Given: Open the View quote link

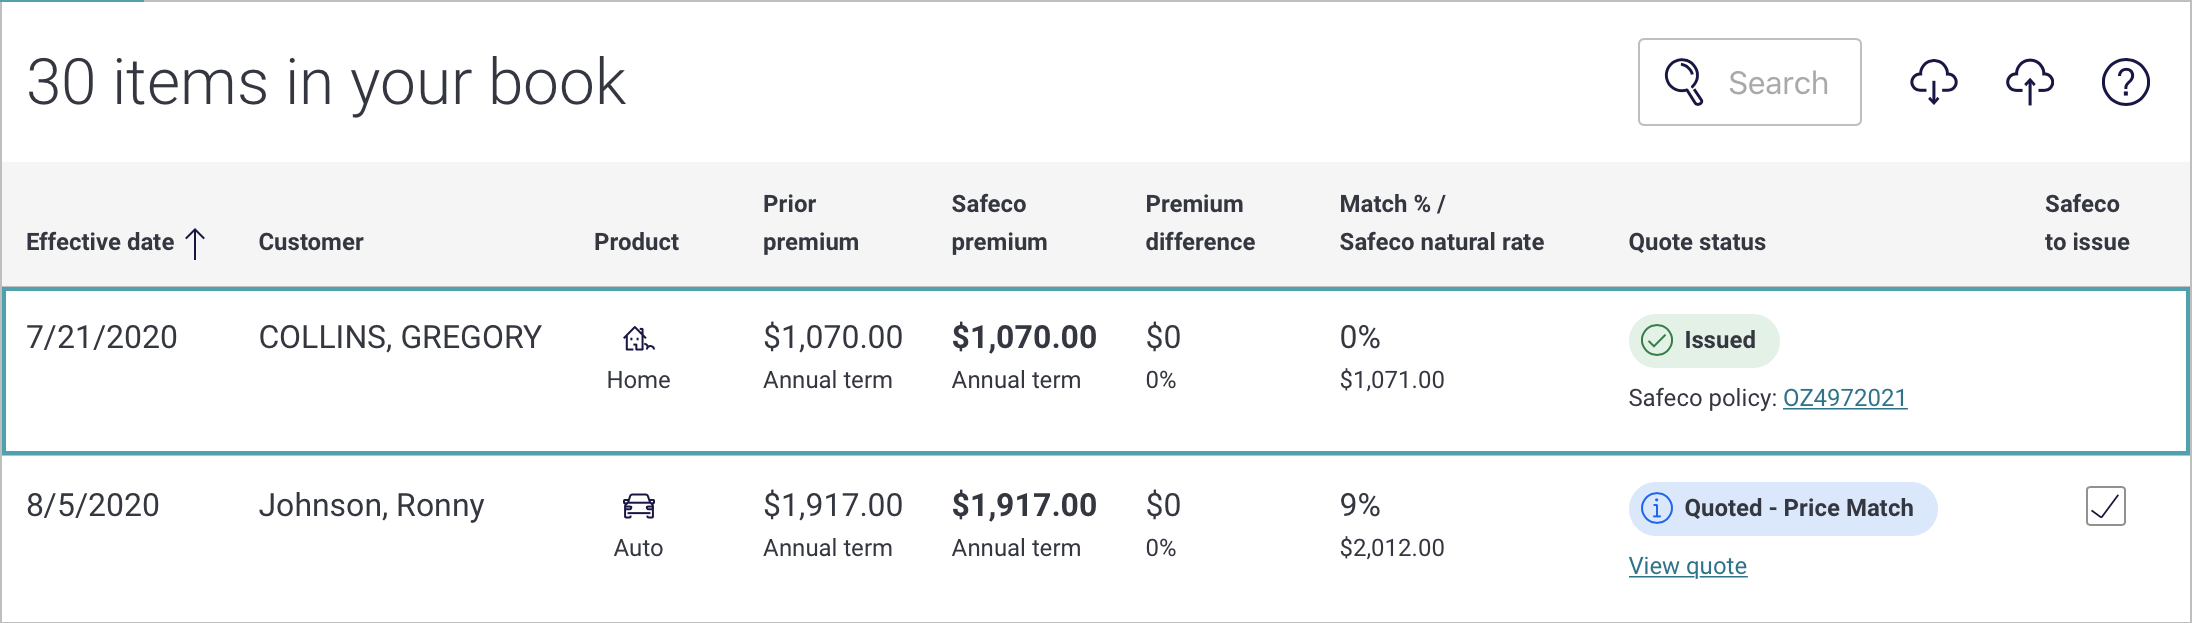Looking at the screenshot, I should click(x=1687, y=566).
